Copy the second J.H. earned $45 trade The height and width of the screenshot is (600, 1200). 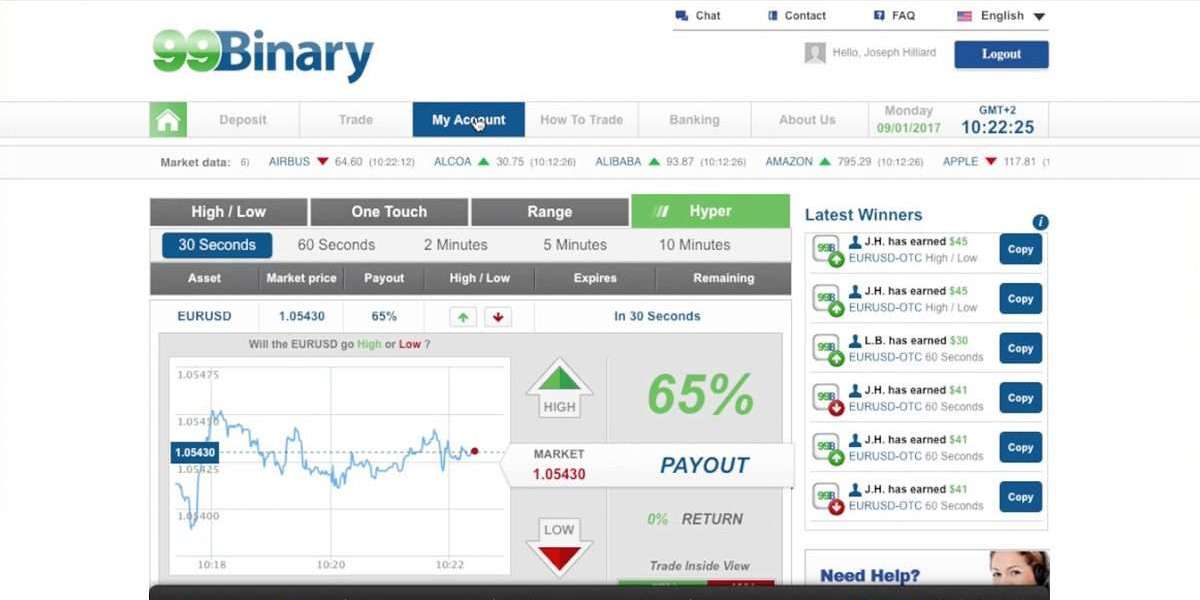(x=1020, y=299)
